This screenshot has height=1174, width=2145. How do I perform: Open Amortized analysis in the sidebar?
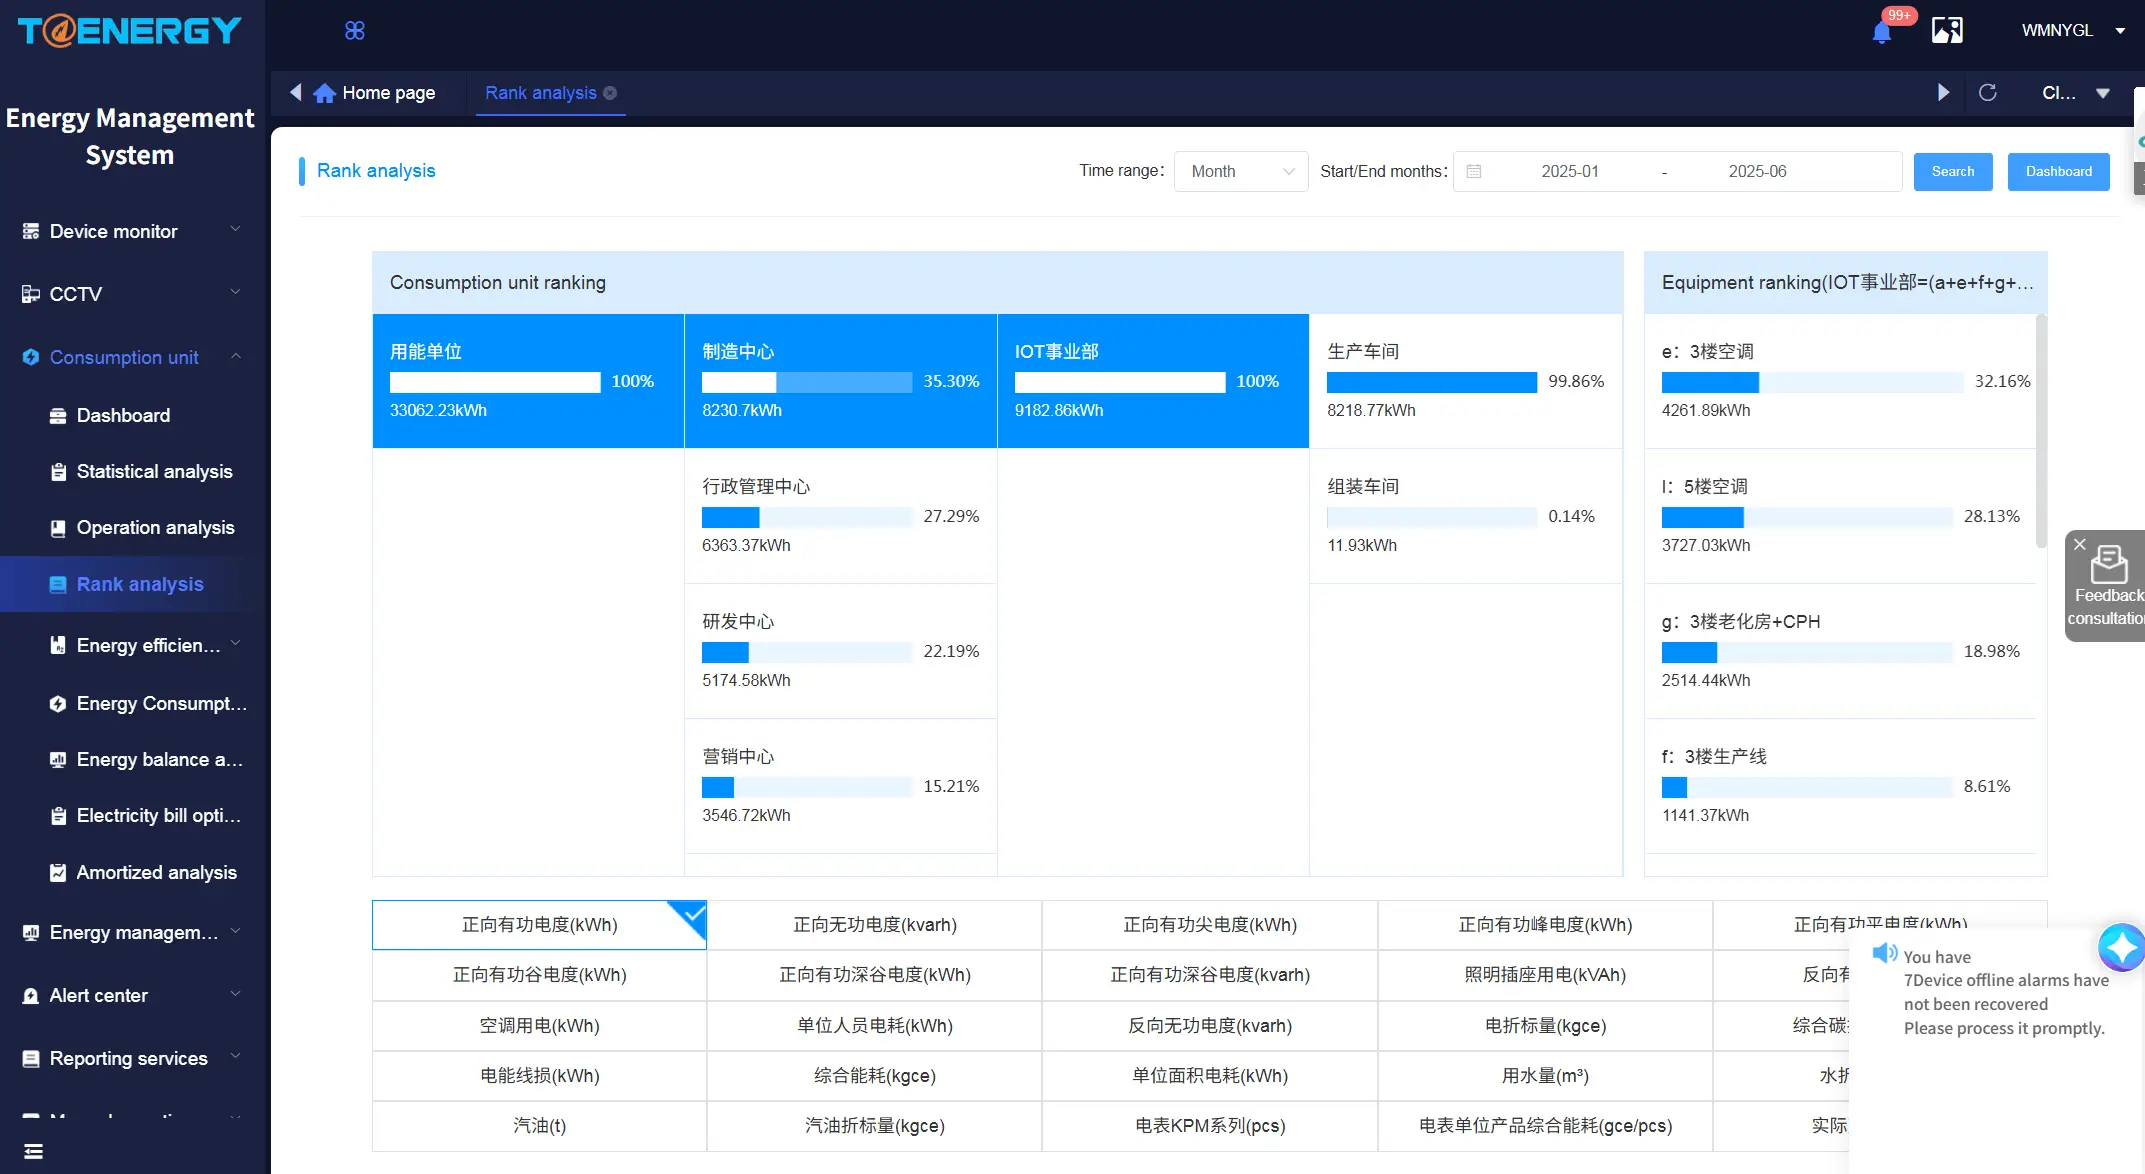click(x=156, y=872)
